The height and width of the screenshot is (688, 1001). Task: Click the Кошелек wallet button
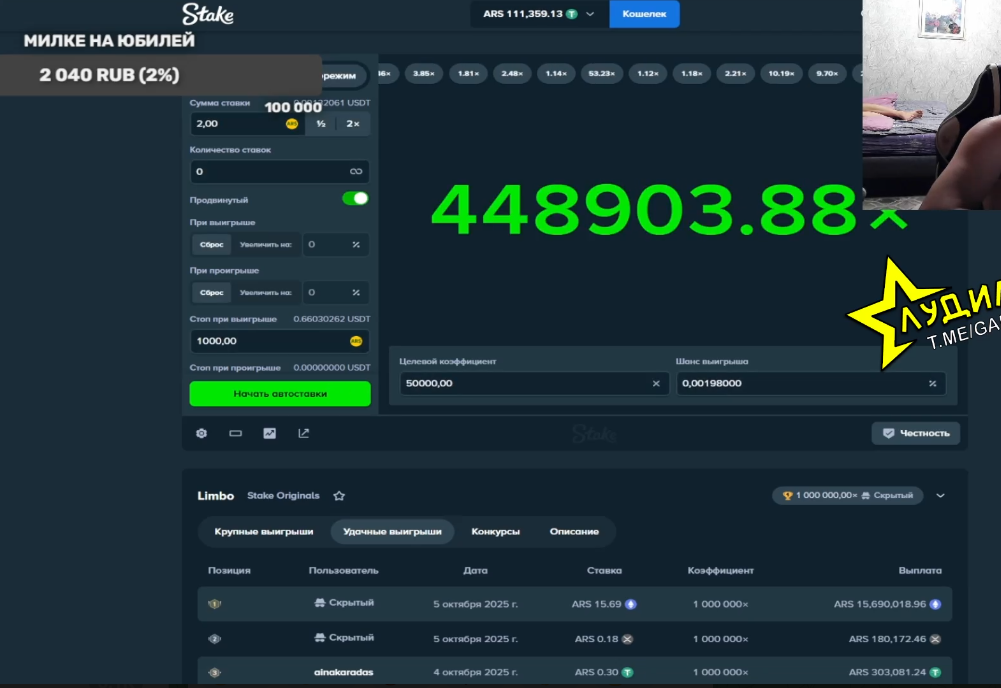point(644,14)
